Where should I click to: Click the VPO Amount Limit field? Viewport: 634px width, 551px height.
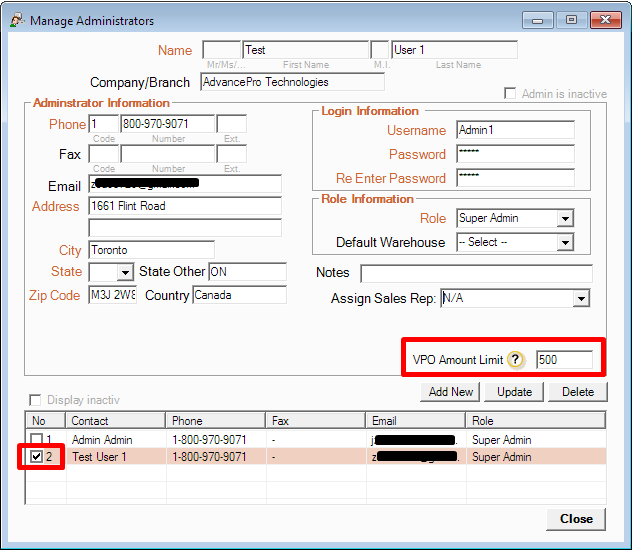coord(564,360)
